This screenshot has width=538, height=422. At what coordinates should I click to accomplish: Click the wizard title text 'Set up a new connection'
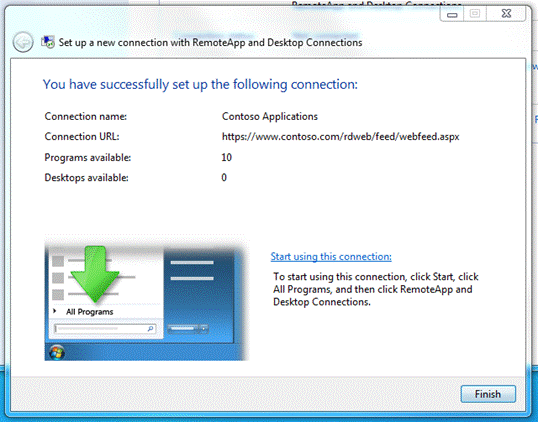tap(210, 43)
